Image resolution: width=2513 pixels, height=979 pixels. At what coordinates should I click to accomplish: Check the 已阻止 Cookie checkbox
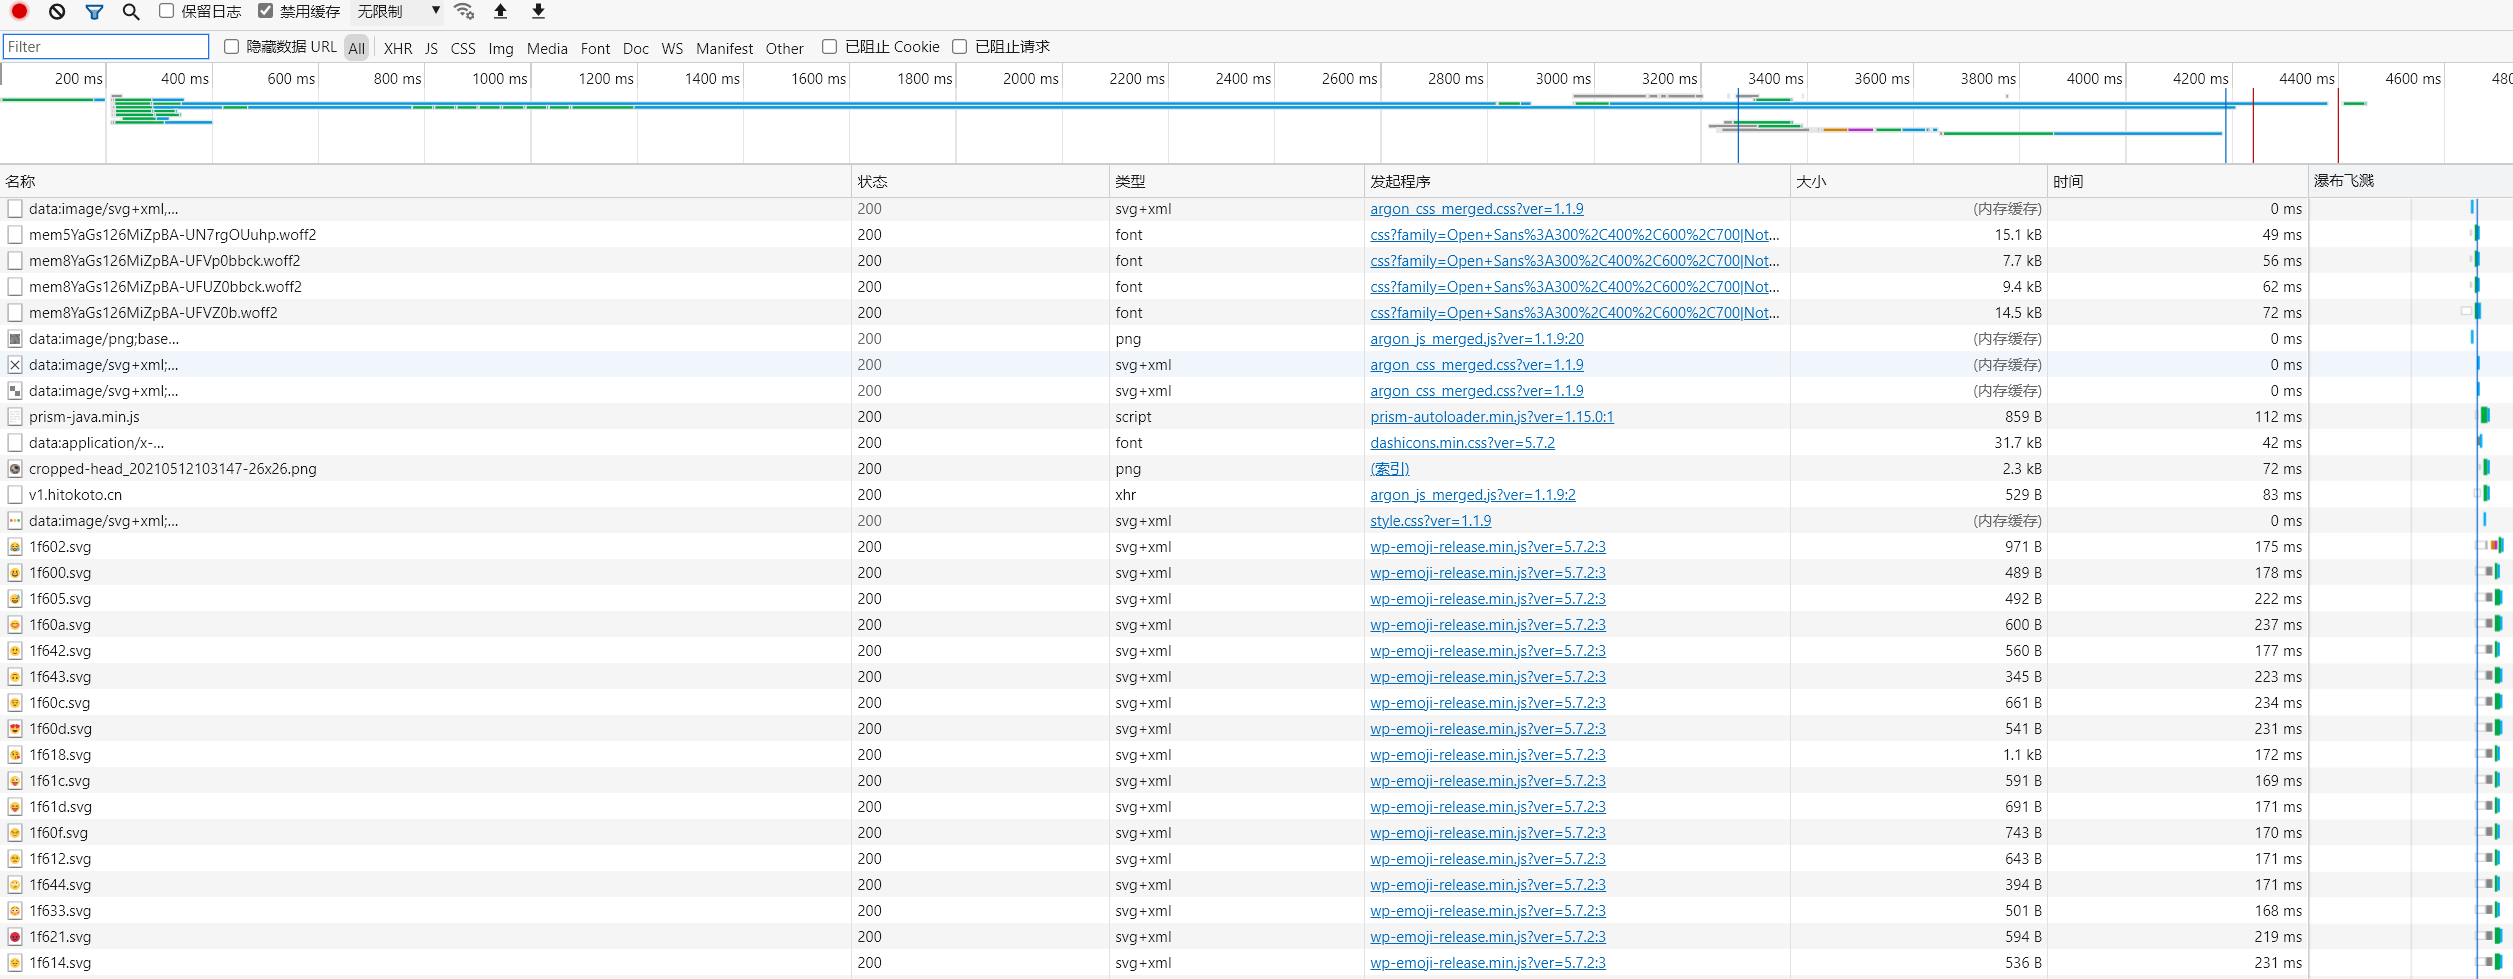829,46
